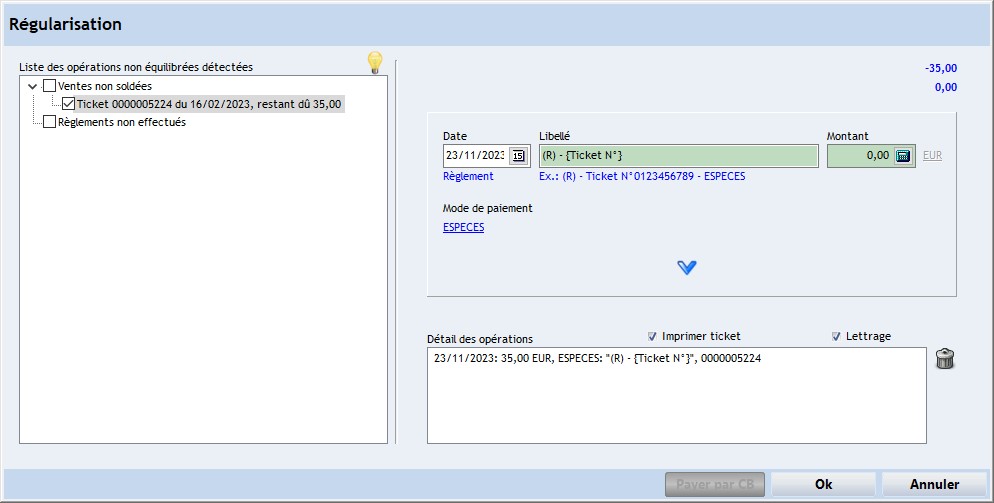Click the Date input field
Viewport: 994px width, 503px height.
click(475, 155)
